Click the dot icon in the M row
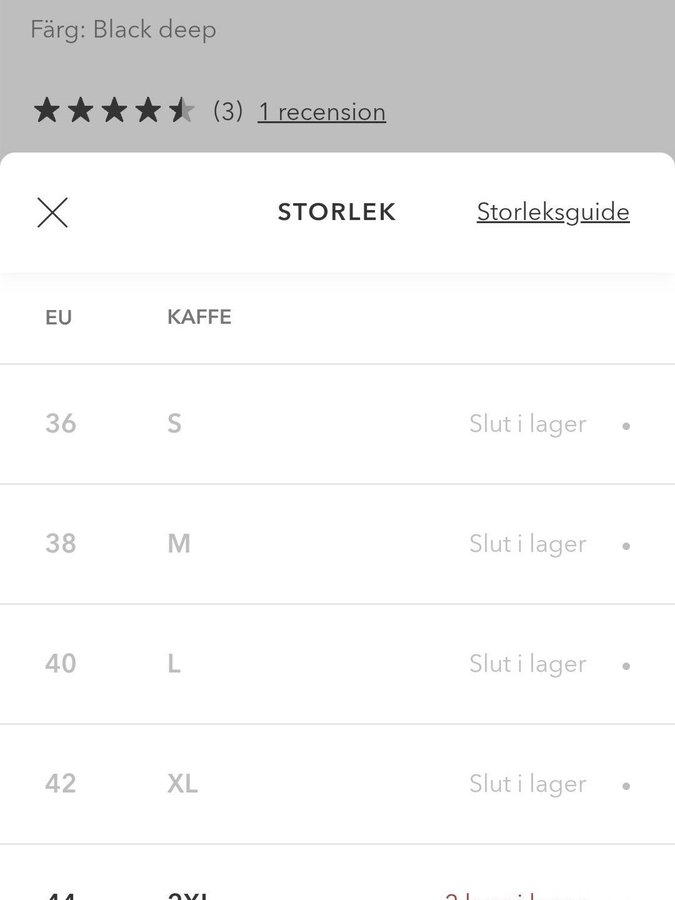 pos(626,546)
